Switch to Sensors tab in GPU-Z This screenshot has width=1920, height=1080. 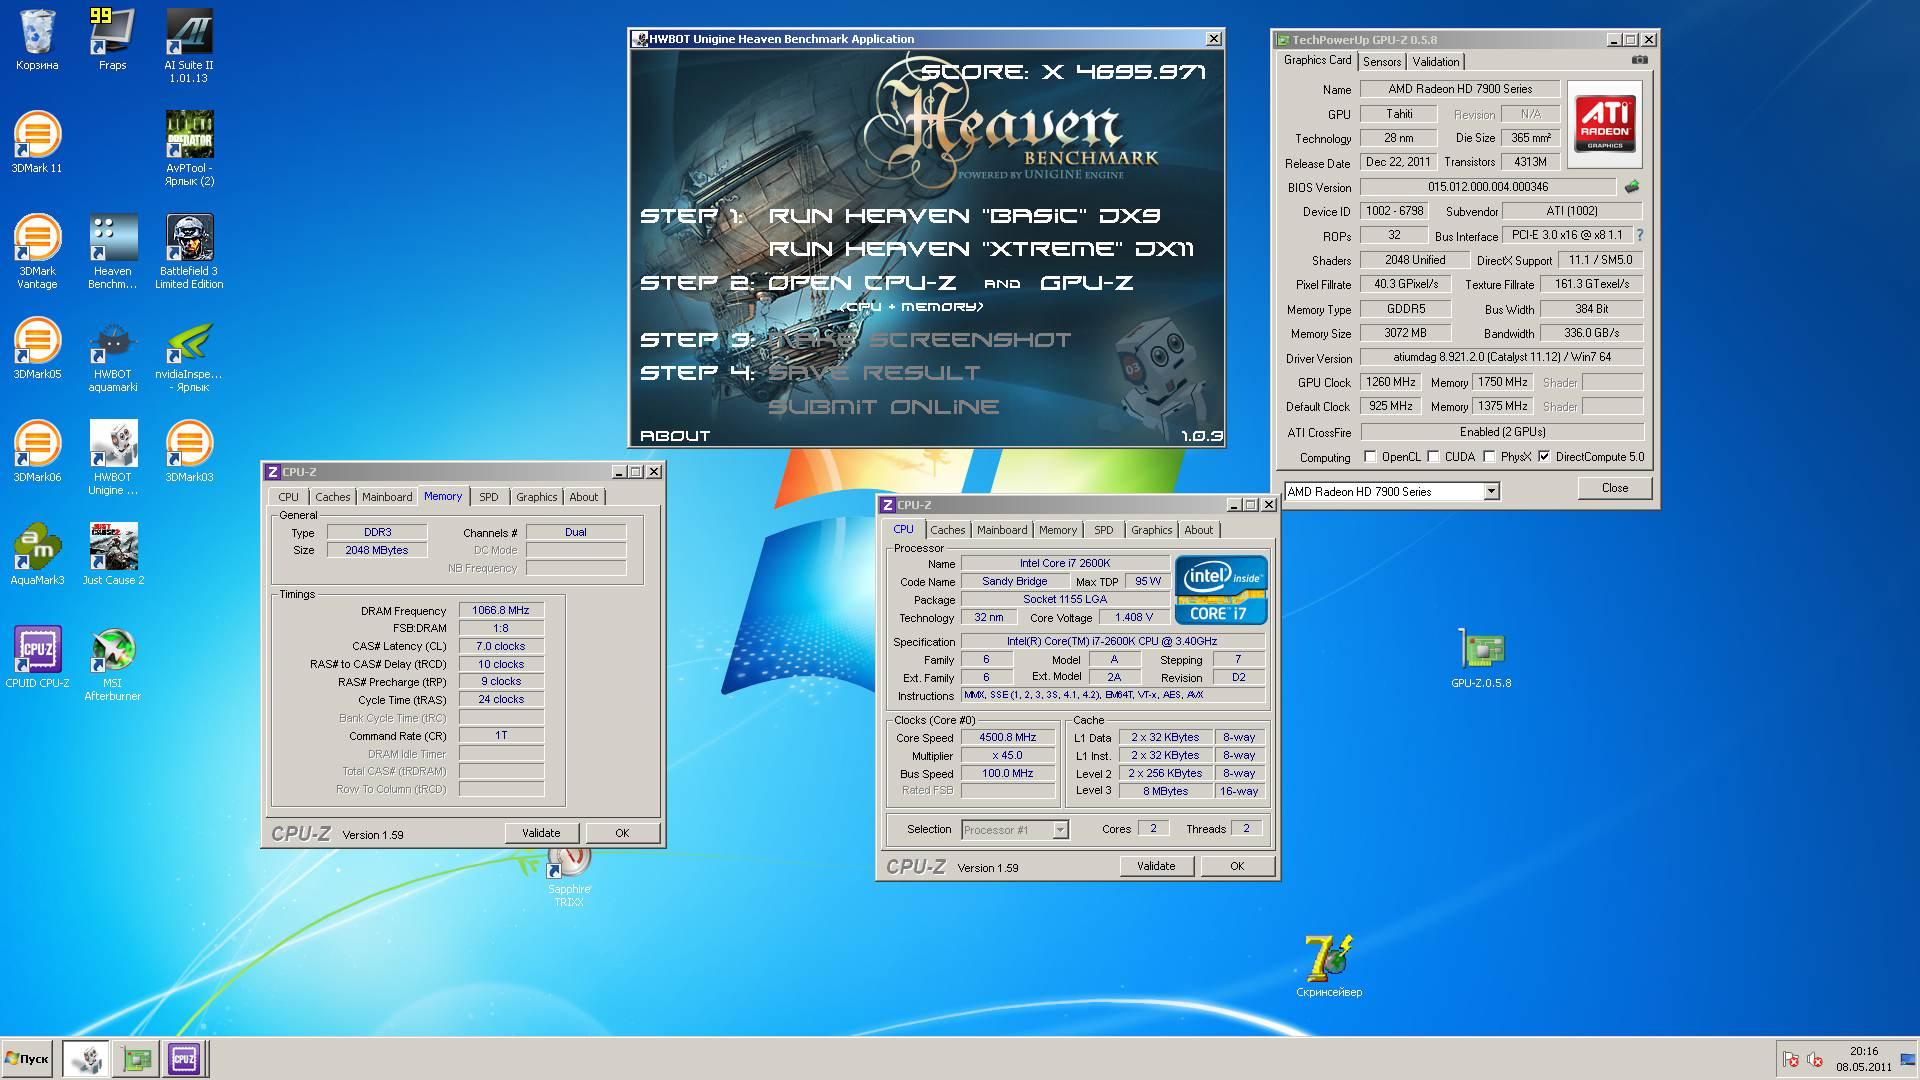pos(1382,62)
